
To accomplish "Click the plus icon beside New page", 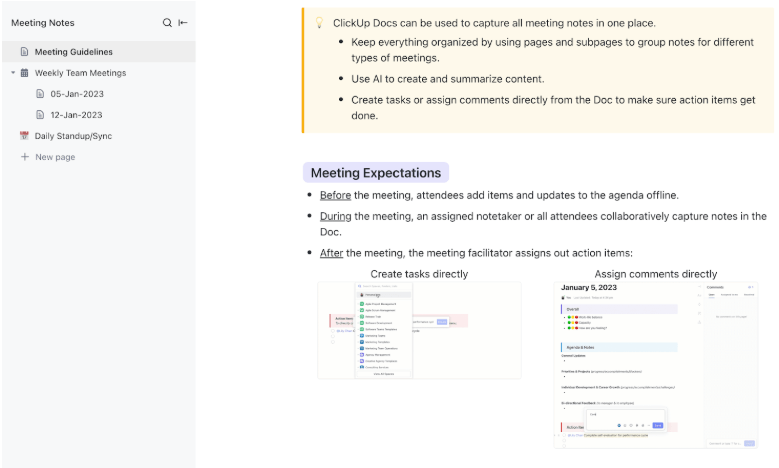I will point(25,157).
